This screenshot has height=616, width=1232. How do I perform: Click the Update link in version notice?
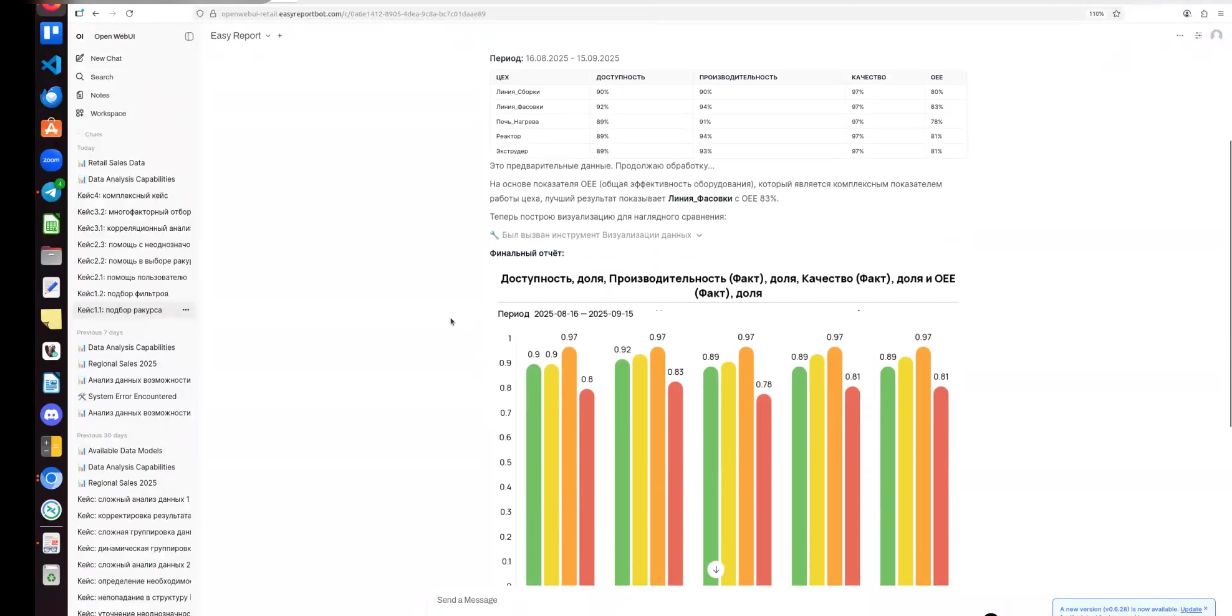(x=1190, y=609)
